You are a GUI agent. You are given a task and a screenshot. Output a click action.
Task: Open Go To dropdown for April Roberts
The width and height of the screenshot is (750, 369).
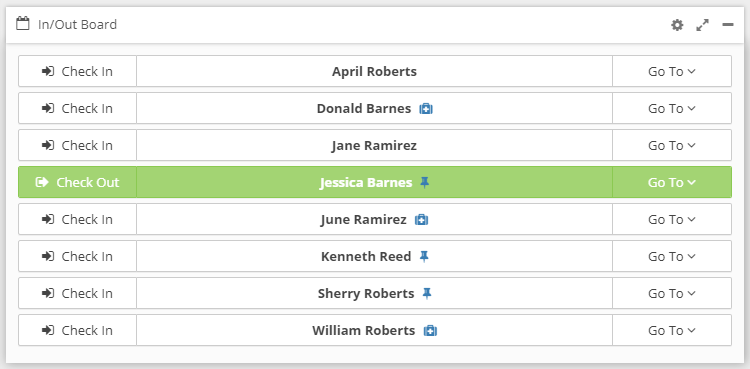pyautogui.click(x=672, y=71)
